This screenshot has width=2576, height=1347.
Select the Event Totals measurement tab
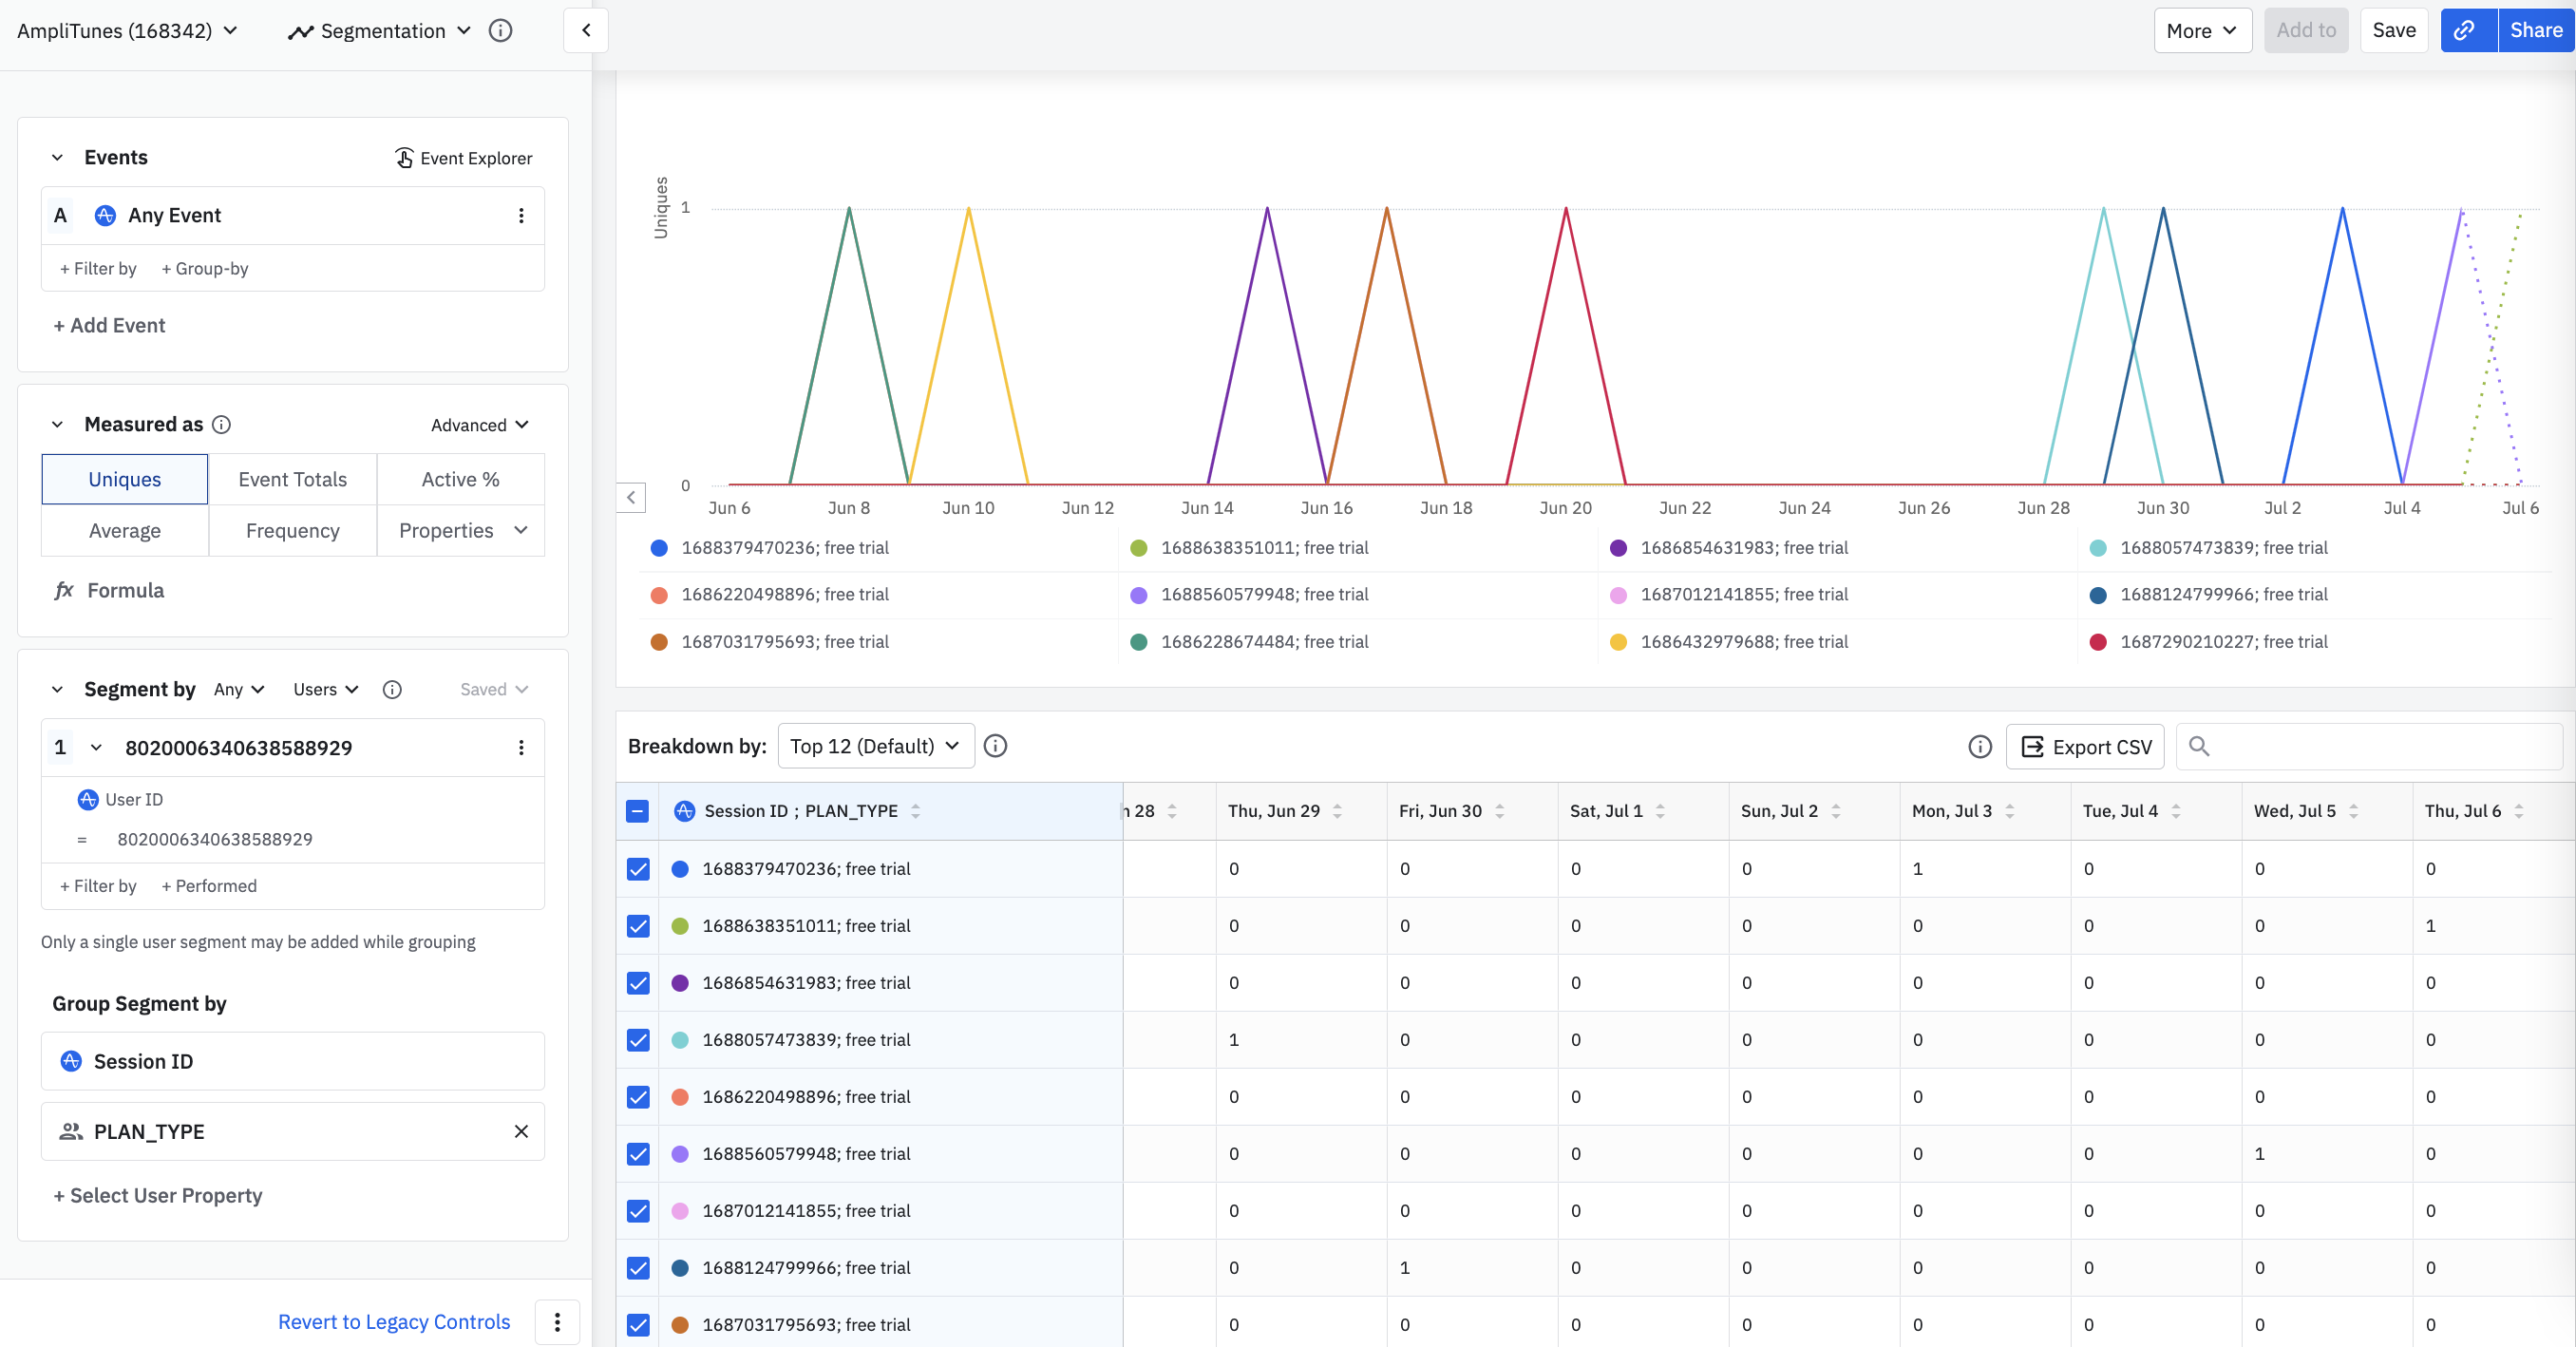coord(292,479)
